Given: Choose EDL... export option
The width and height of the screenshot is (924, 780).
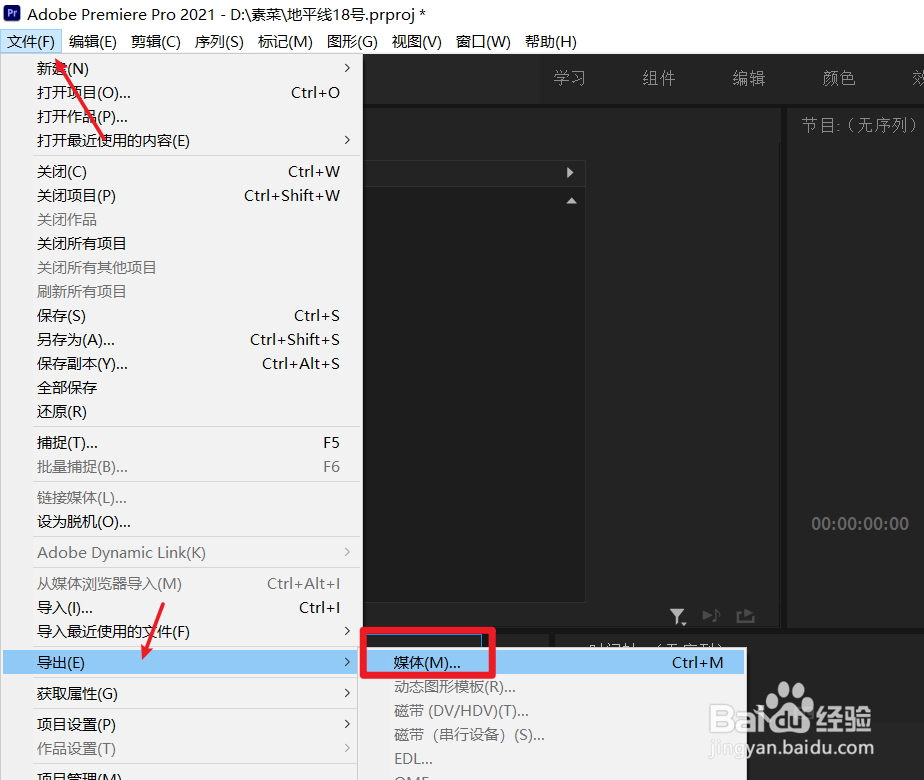Looking at the screenshot, I should pos(554,759).
